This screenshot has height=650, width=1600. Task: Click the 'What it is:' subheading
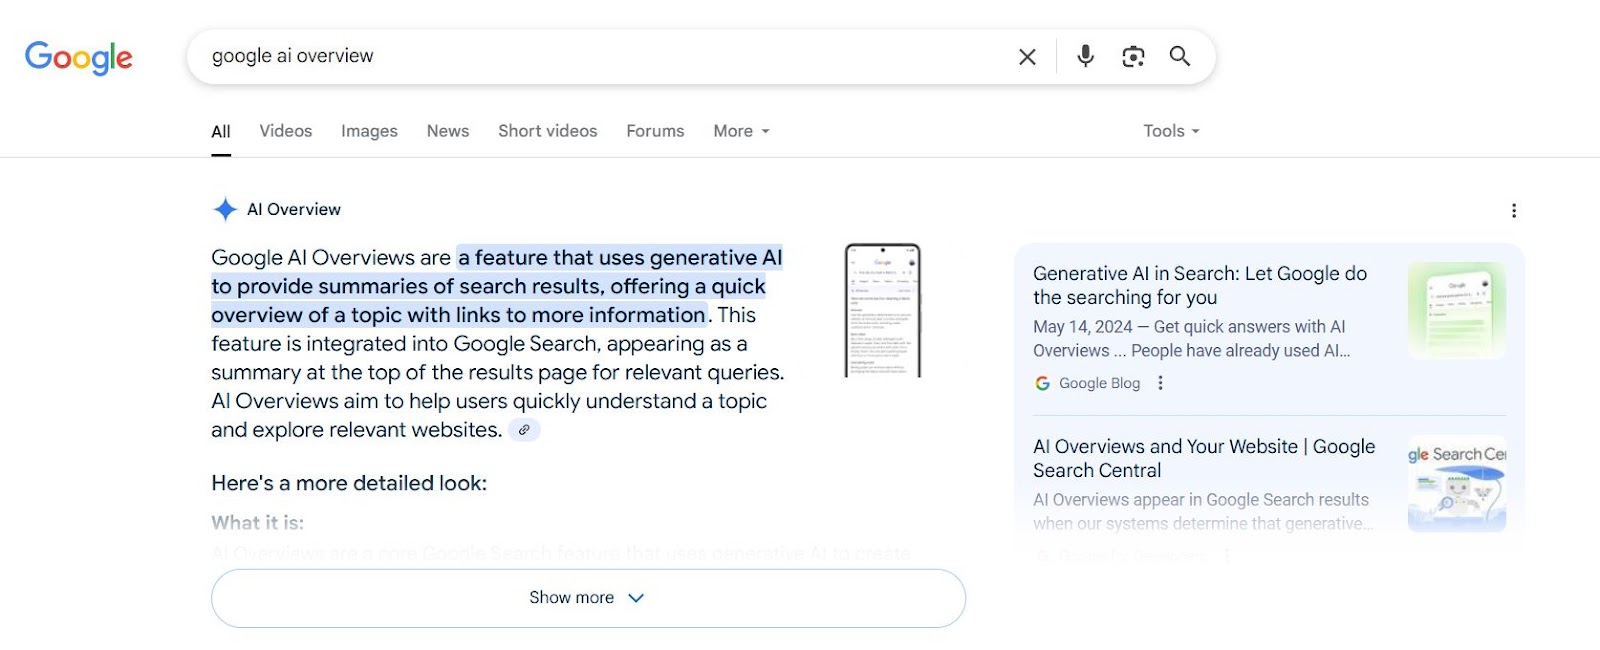pyautogui.click(x=257, y=522)
